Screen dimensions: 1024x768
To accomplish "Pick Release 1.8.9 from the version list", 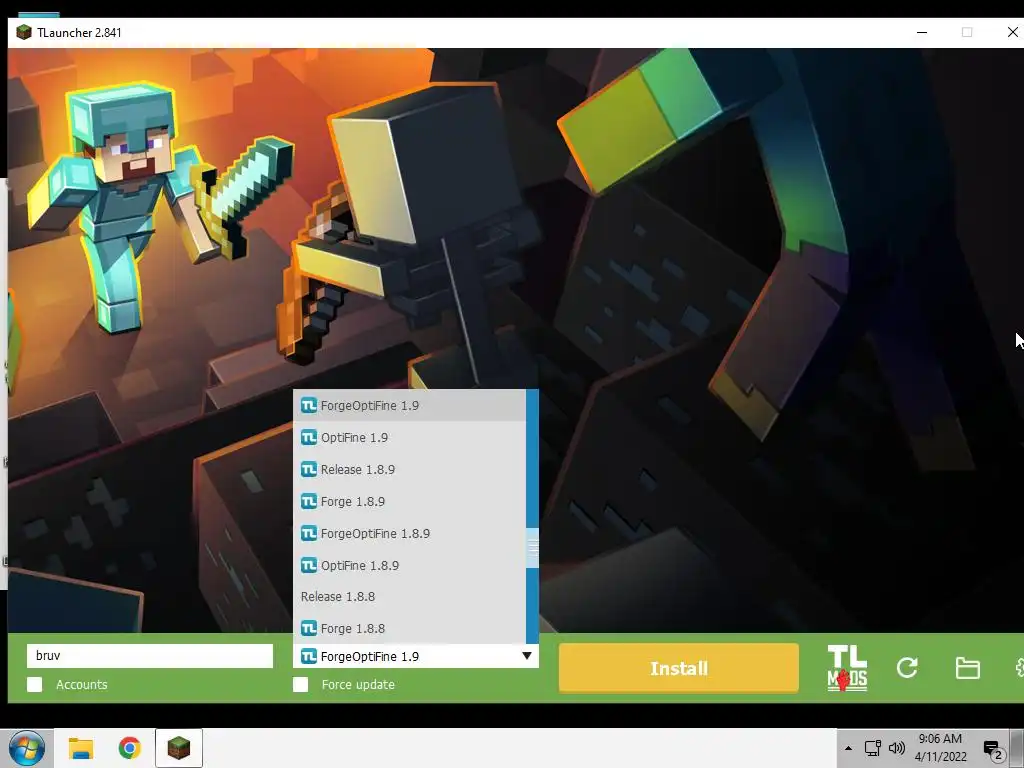I will tap(409, 470).
